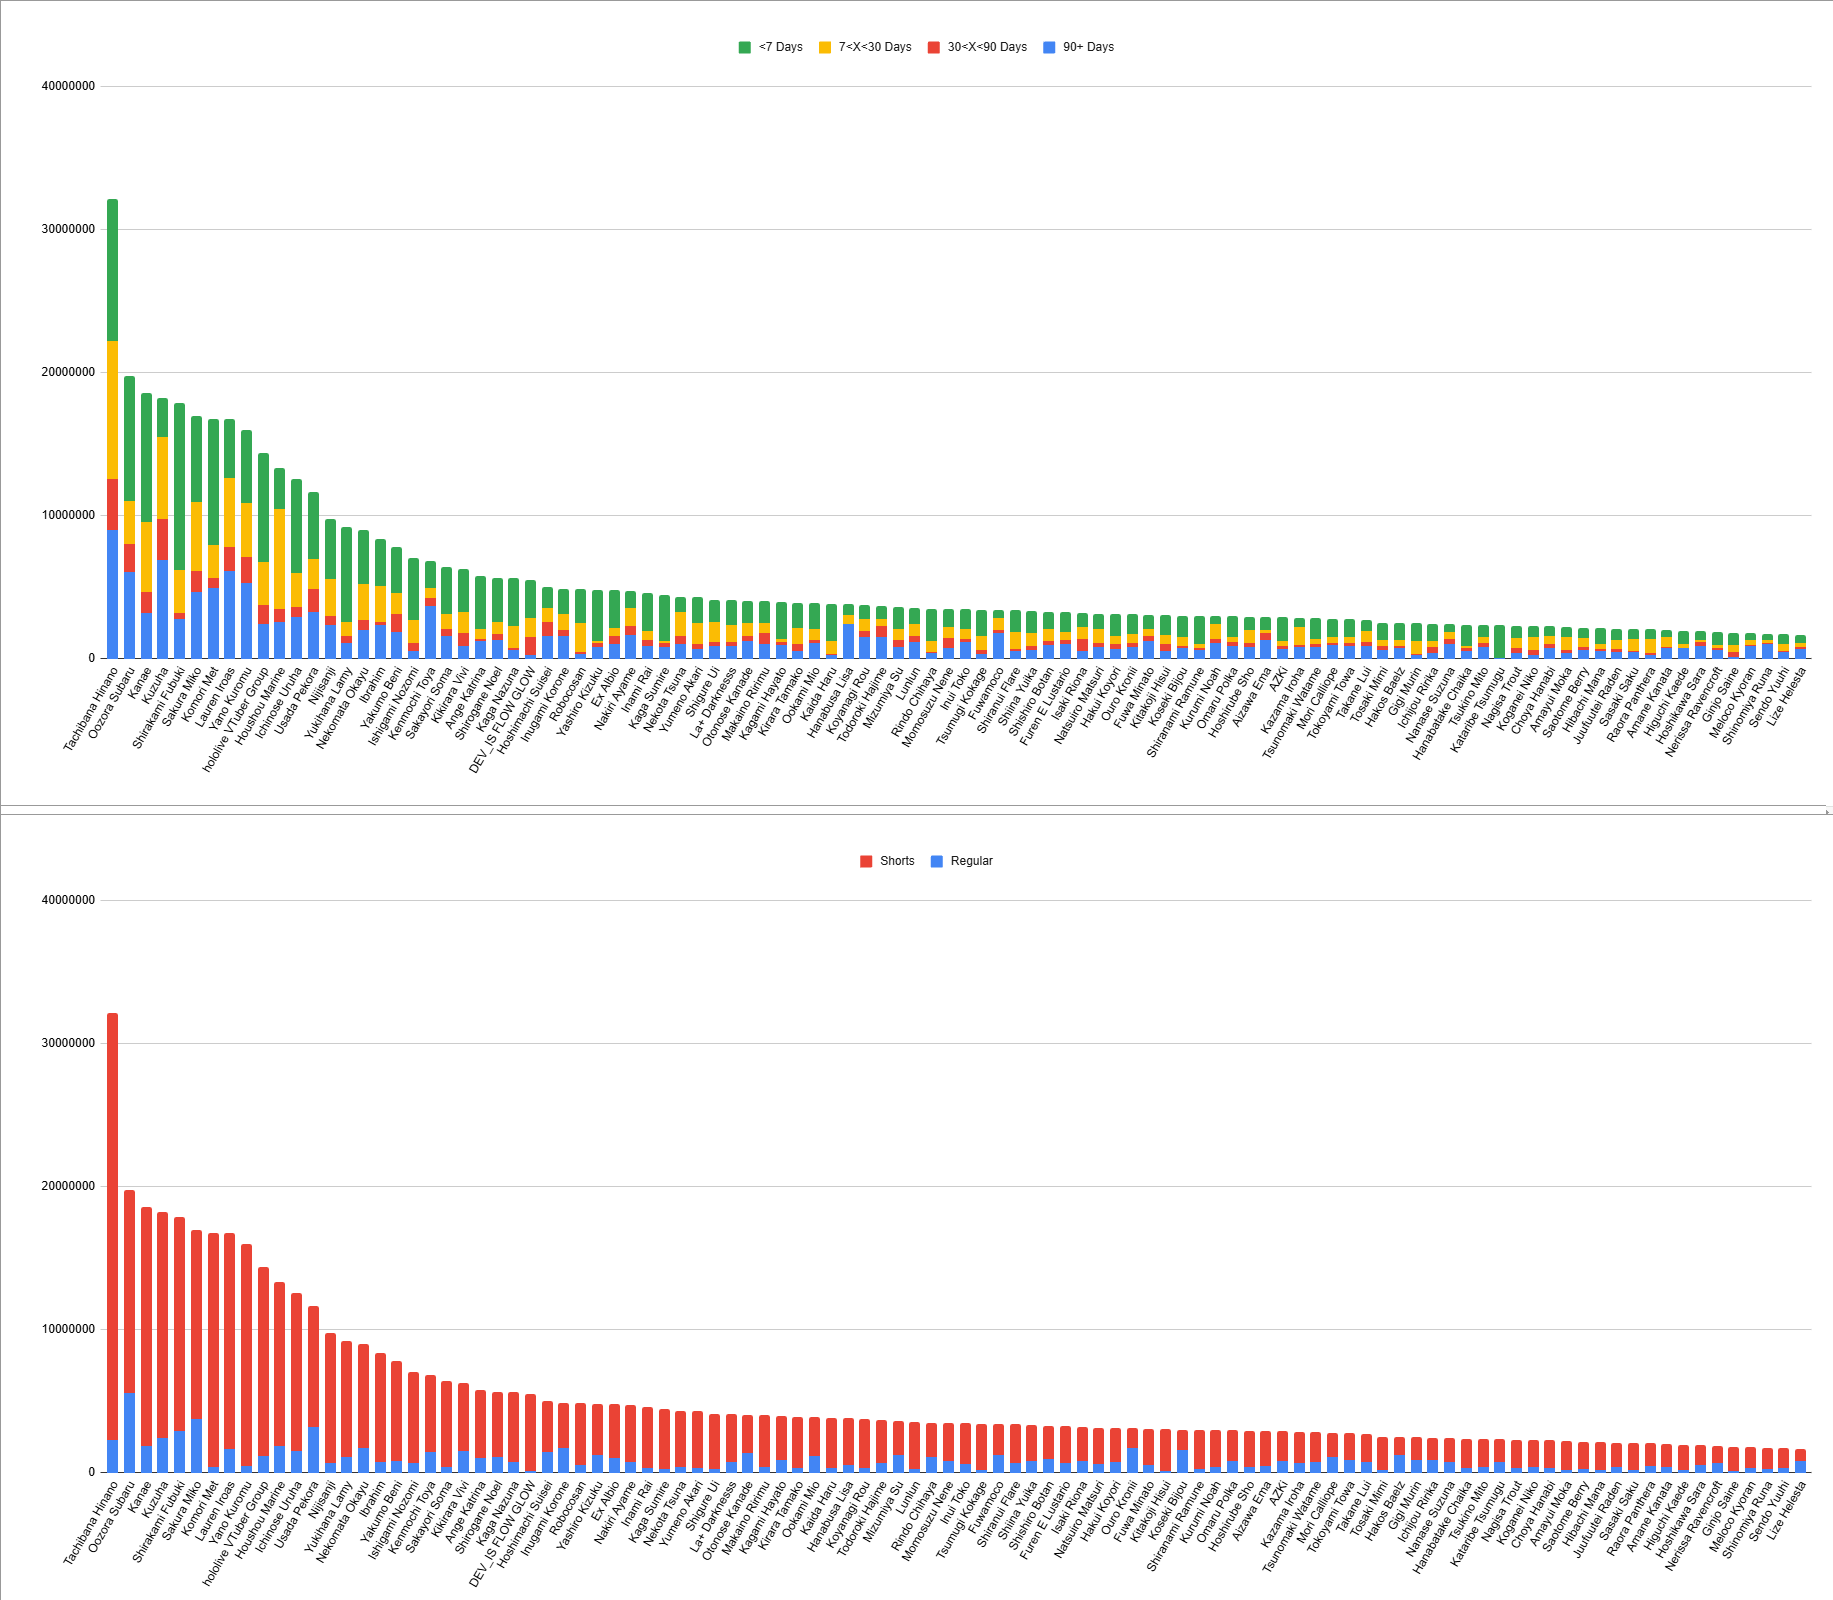The width and height of the screenshot is (1833, 1600).
Task: Click "10000000" axis label in the Shorts/Regular chart
Action: [x=68, y=1329]
